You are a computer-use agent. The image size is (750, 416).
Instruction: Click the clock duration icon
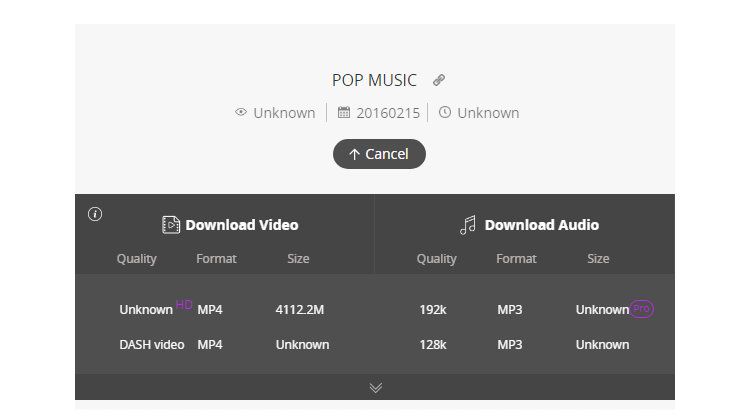point(445,112)
